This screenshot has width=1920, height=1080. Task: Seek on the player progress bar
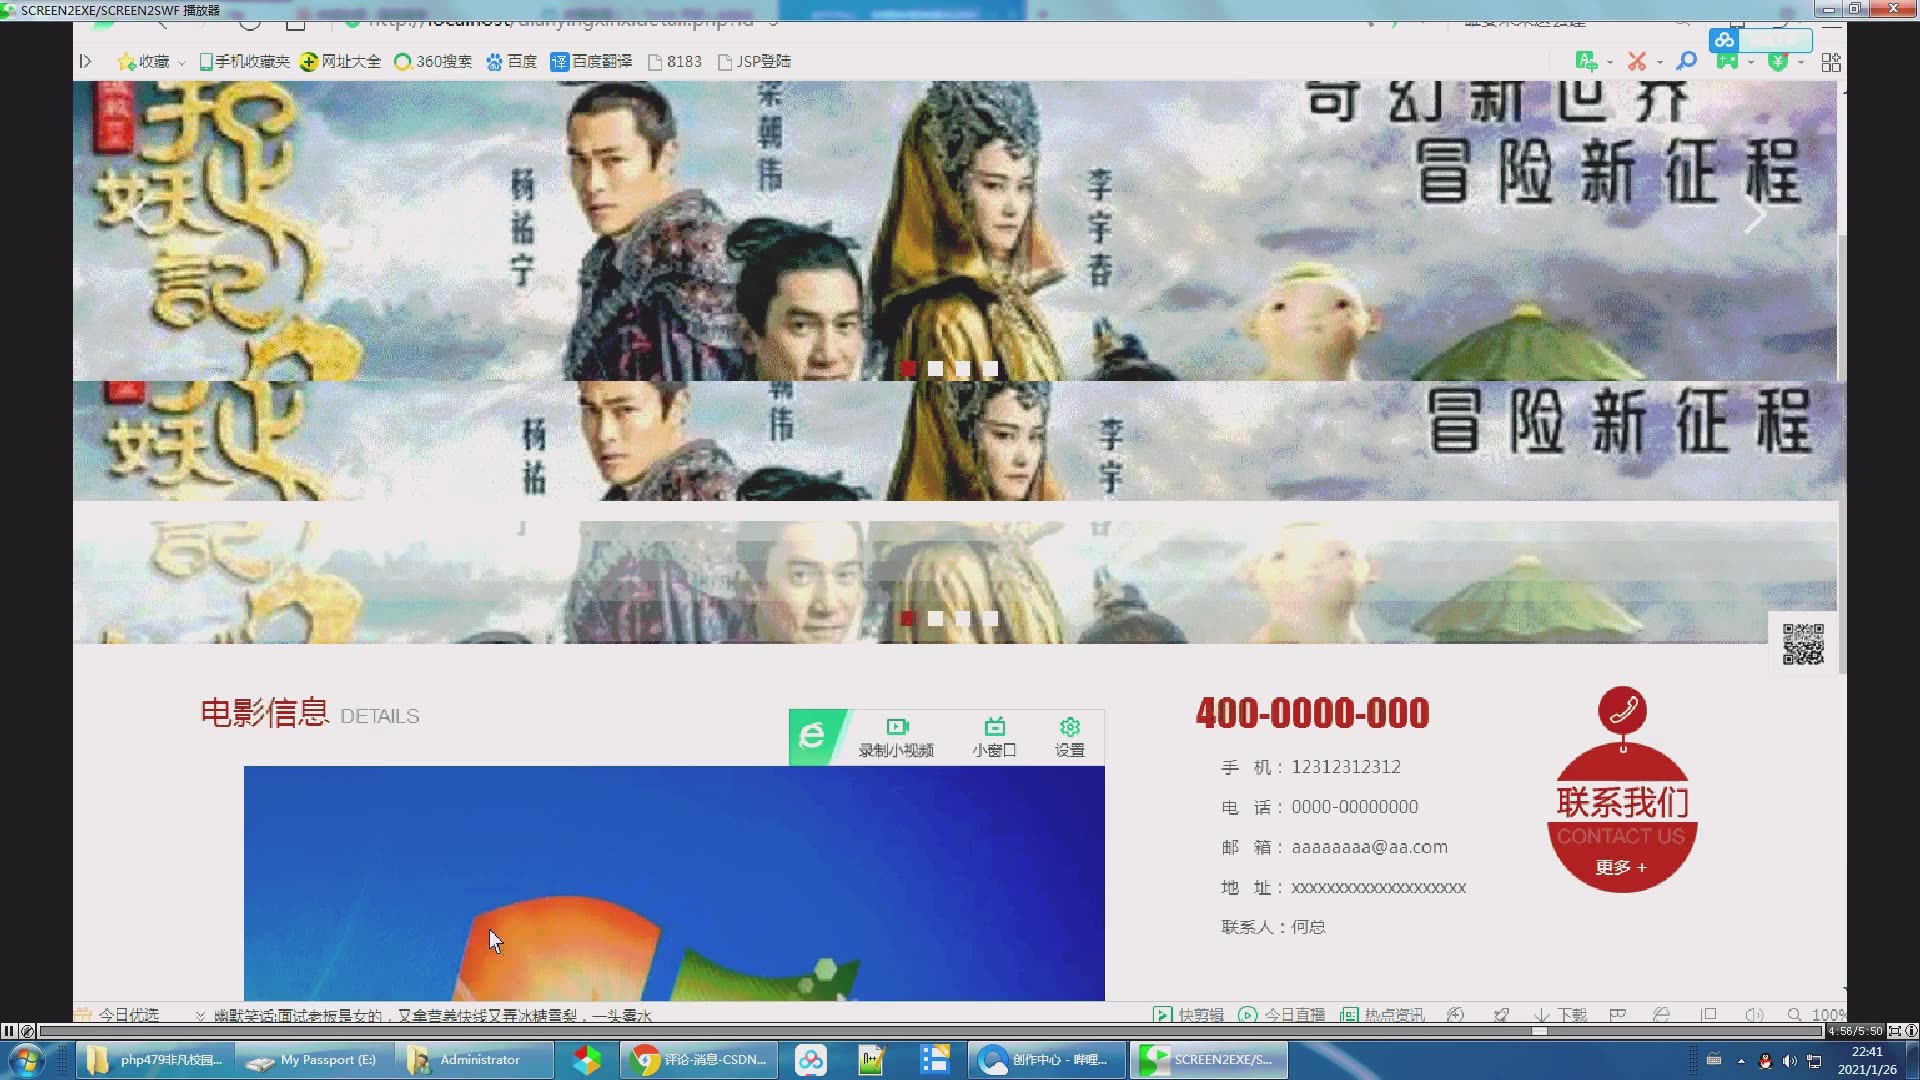pyautogui.click(x=932, y=1031)
